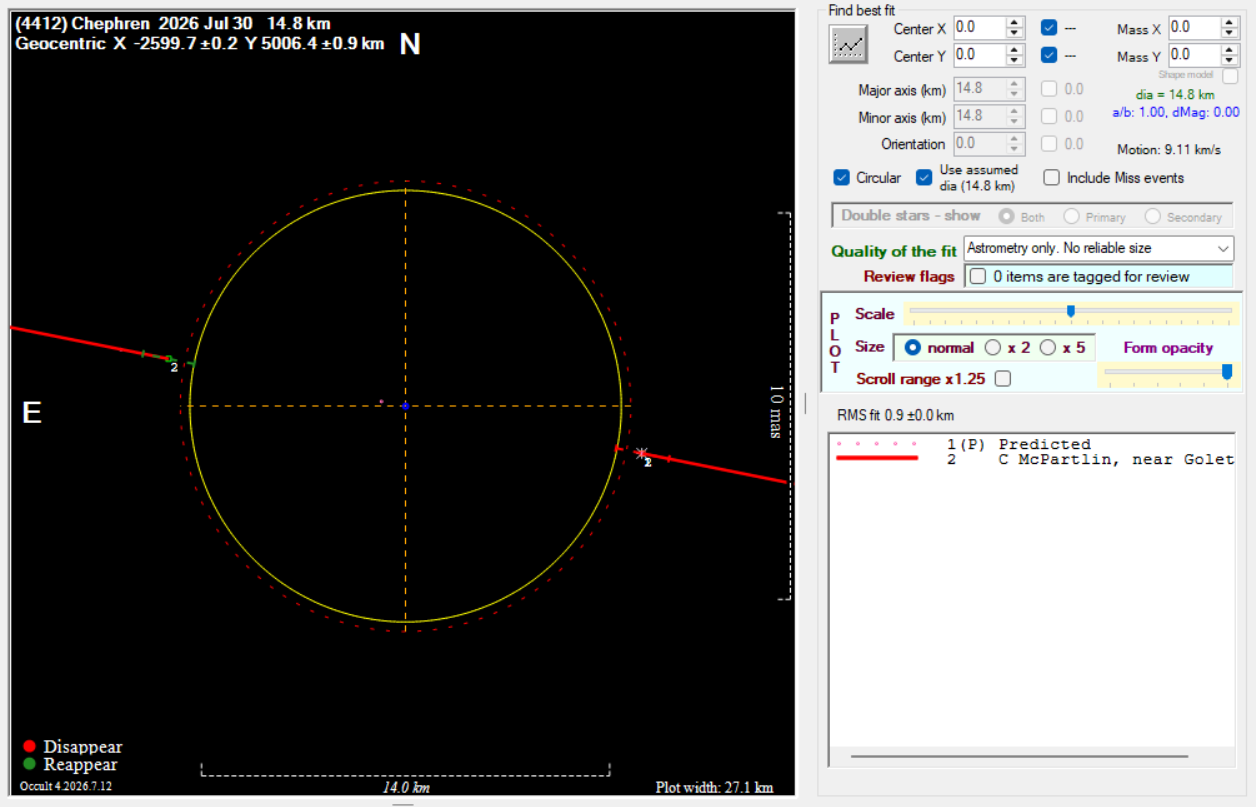
Task: Click the red Disappear legend dot
Action: pos(29,747)
